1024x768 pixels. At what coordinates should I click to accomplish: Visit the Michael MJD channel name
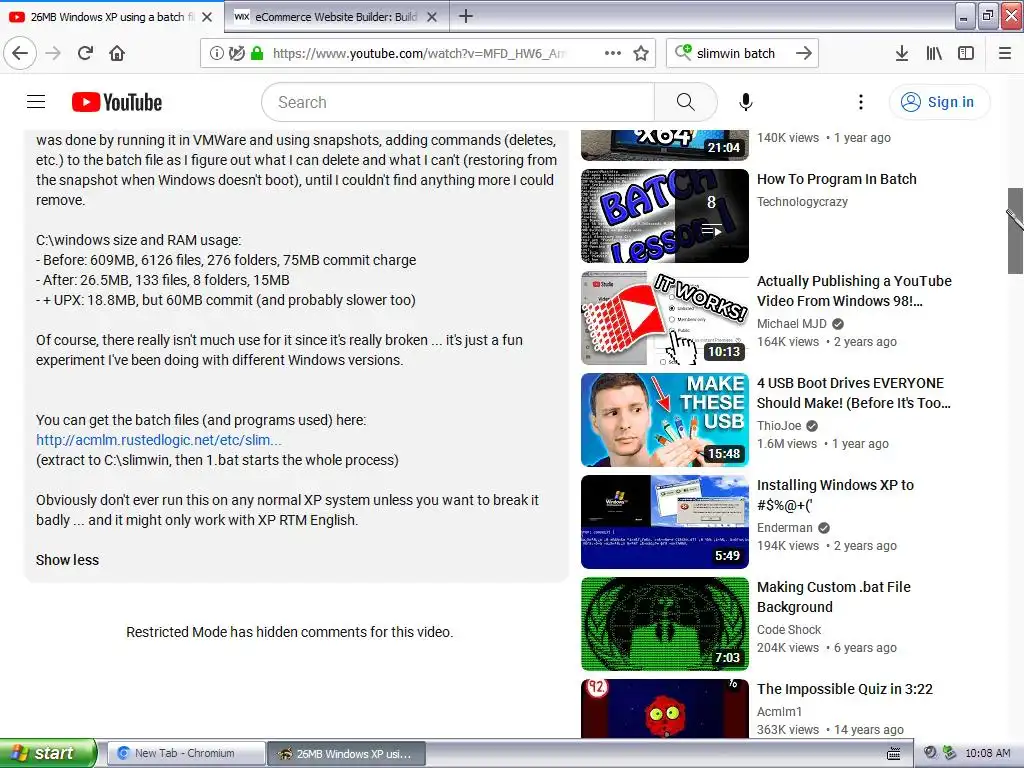pos(792,324)
